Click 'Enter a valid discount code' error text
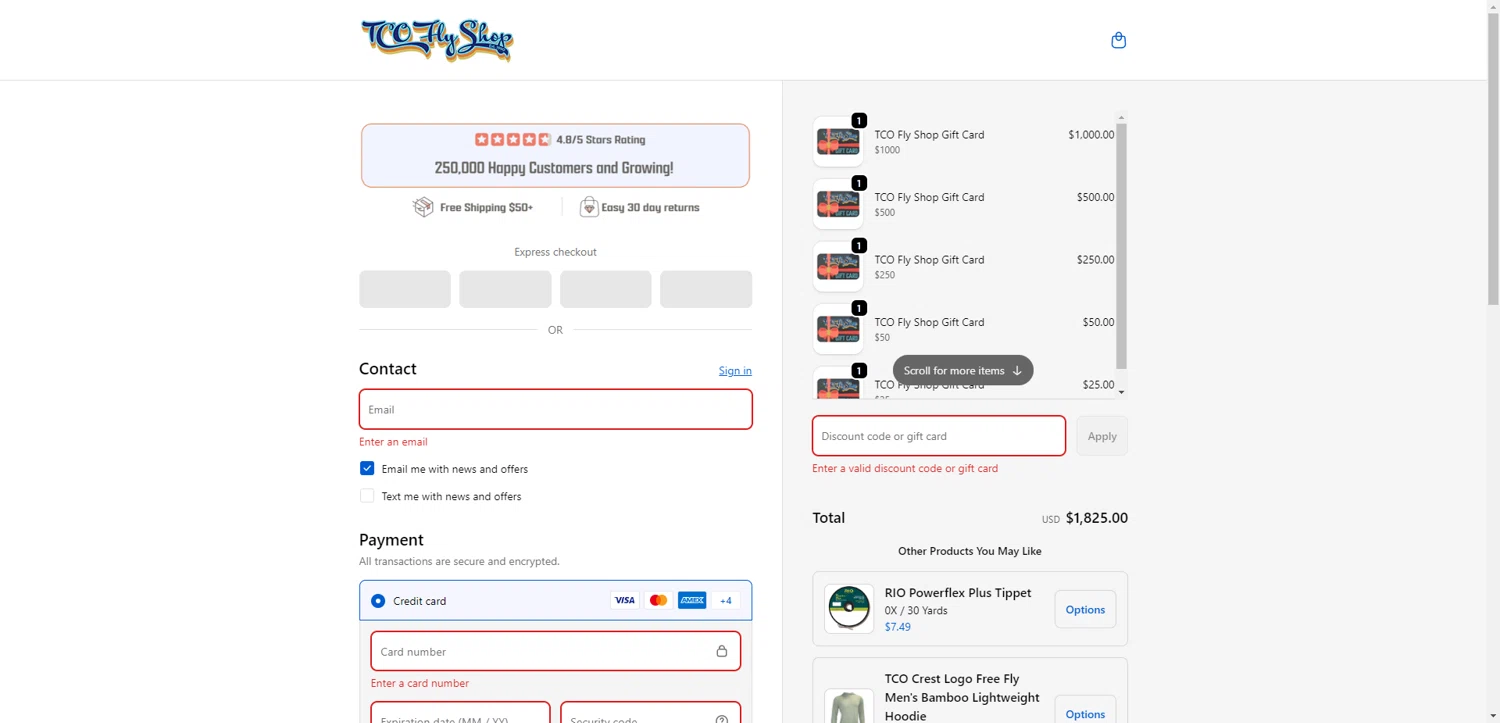This screenshot has height=723, width=1500. click(905, 468)
